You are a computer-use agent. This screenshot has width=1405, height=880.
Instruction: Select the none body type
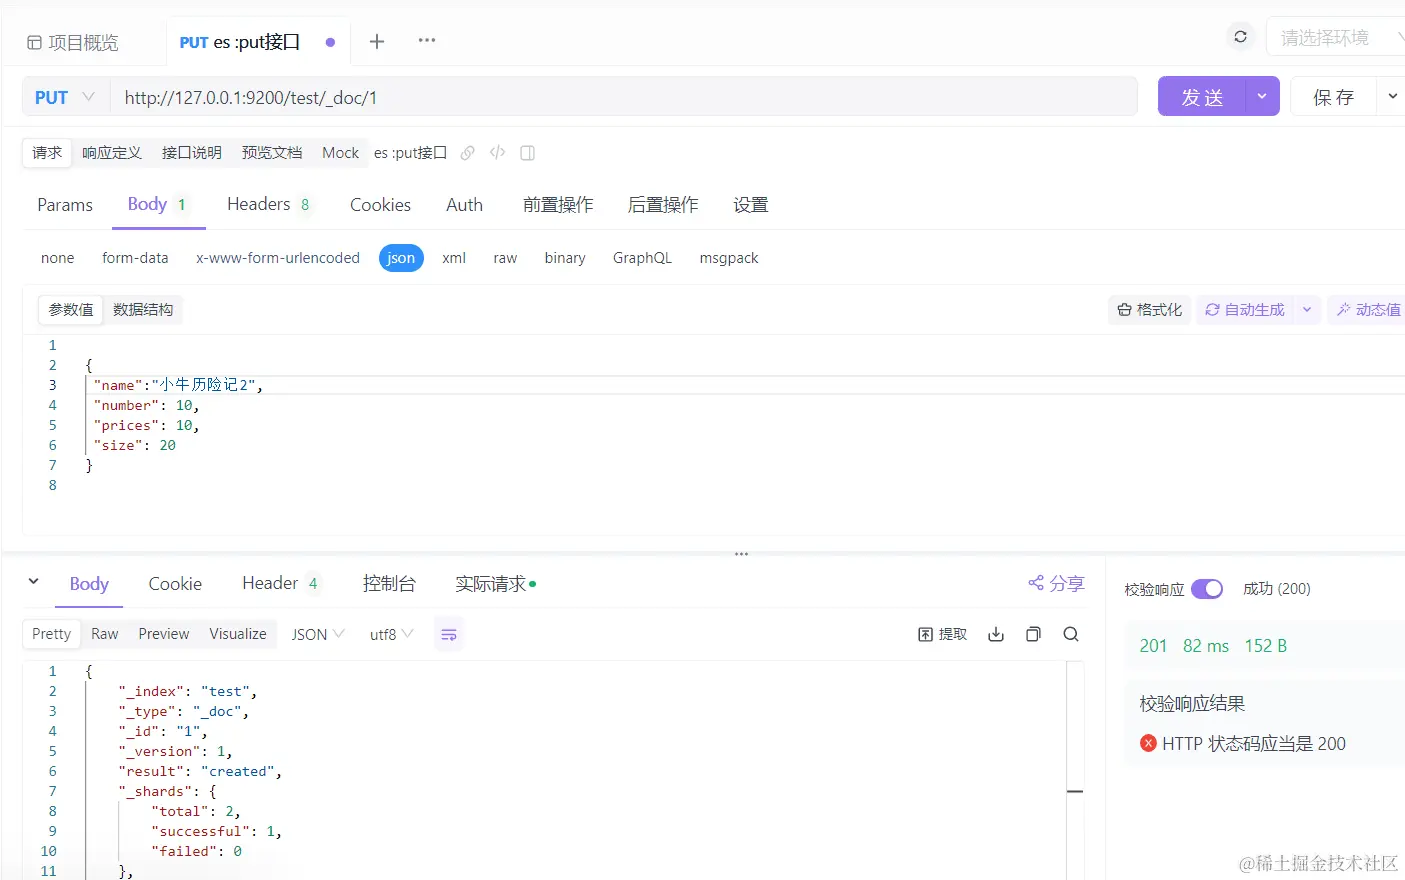tap(58, 258)
